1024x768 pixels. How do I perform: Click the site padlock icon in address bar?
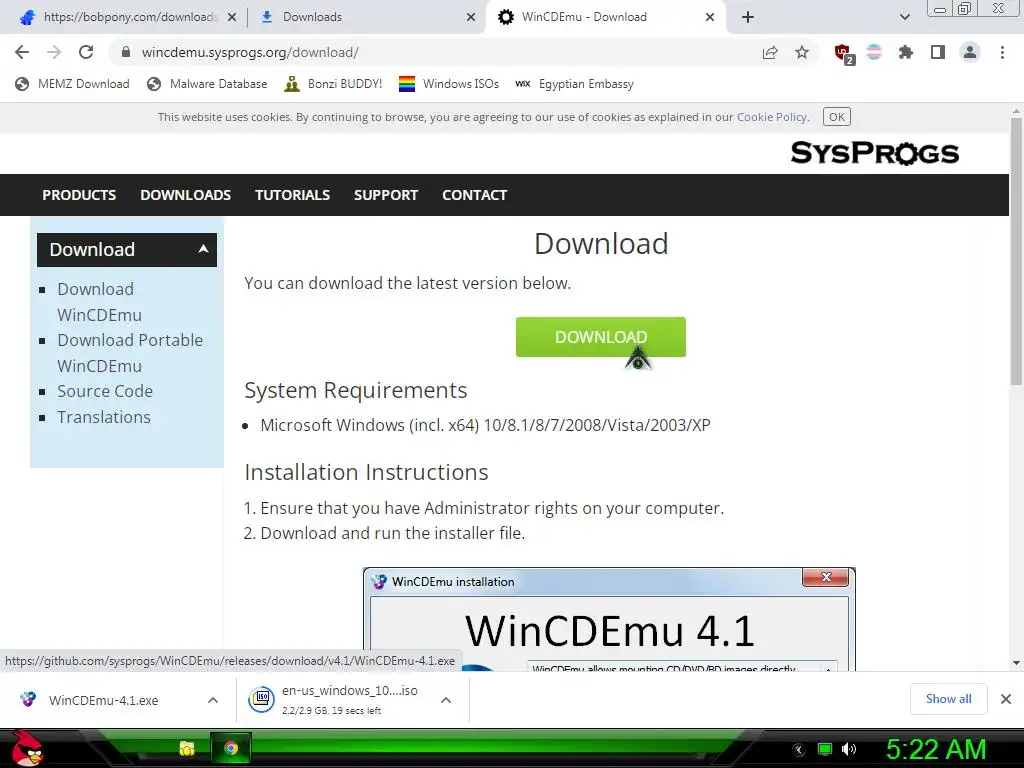click(126, 52)
